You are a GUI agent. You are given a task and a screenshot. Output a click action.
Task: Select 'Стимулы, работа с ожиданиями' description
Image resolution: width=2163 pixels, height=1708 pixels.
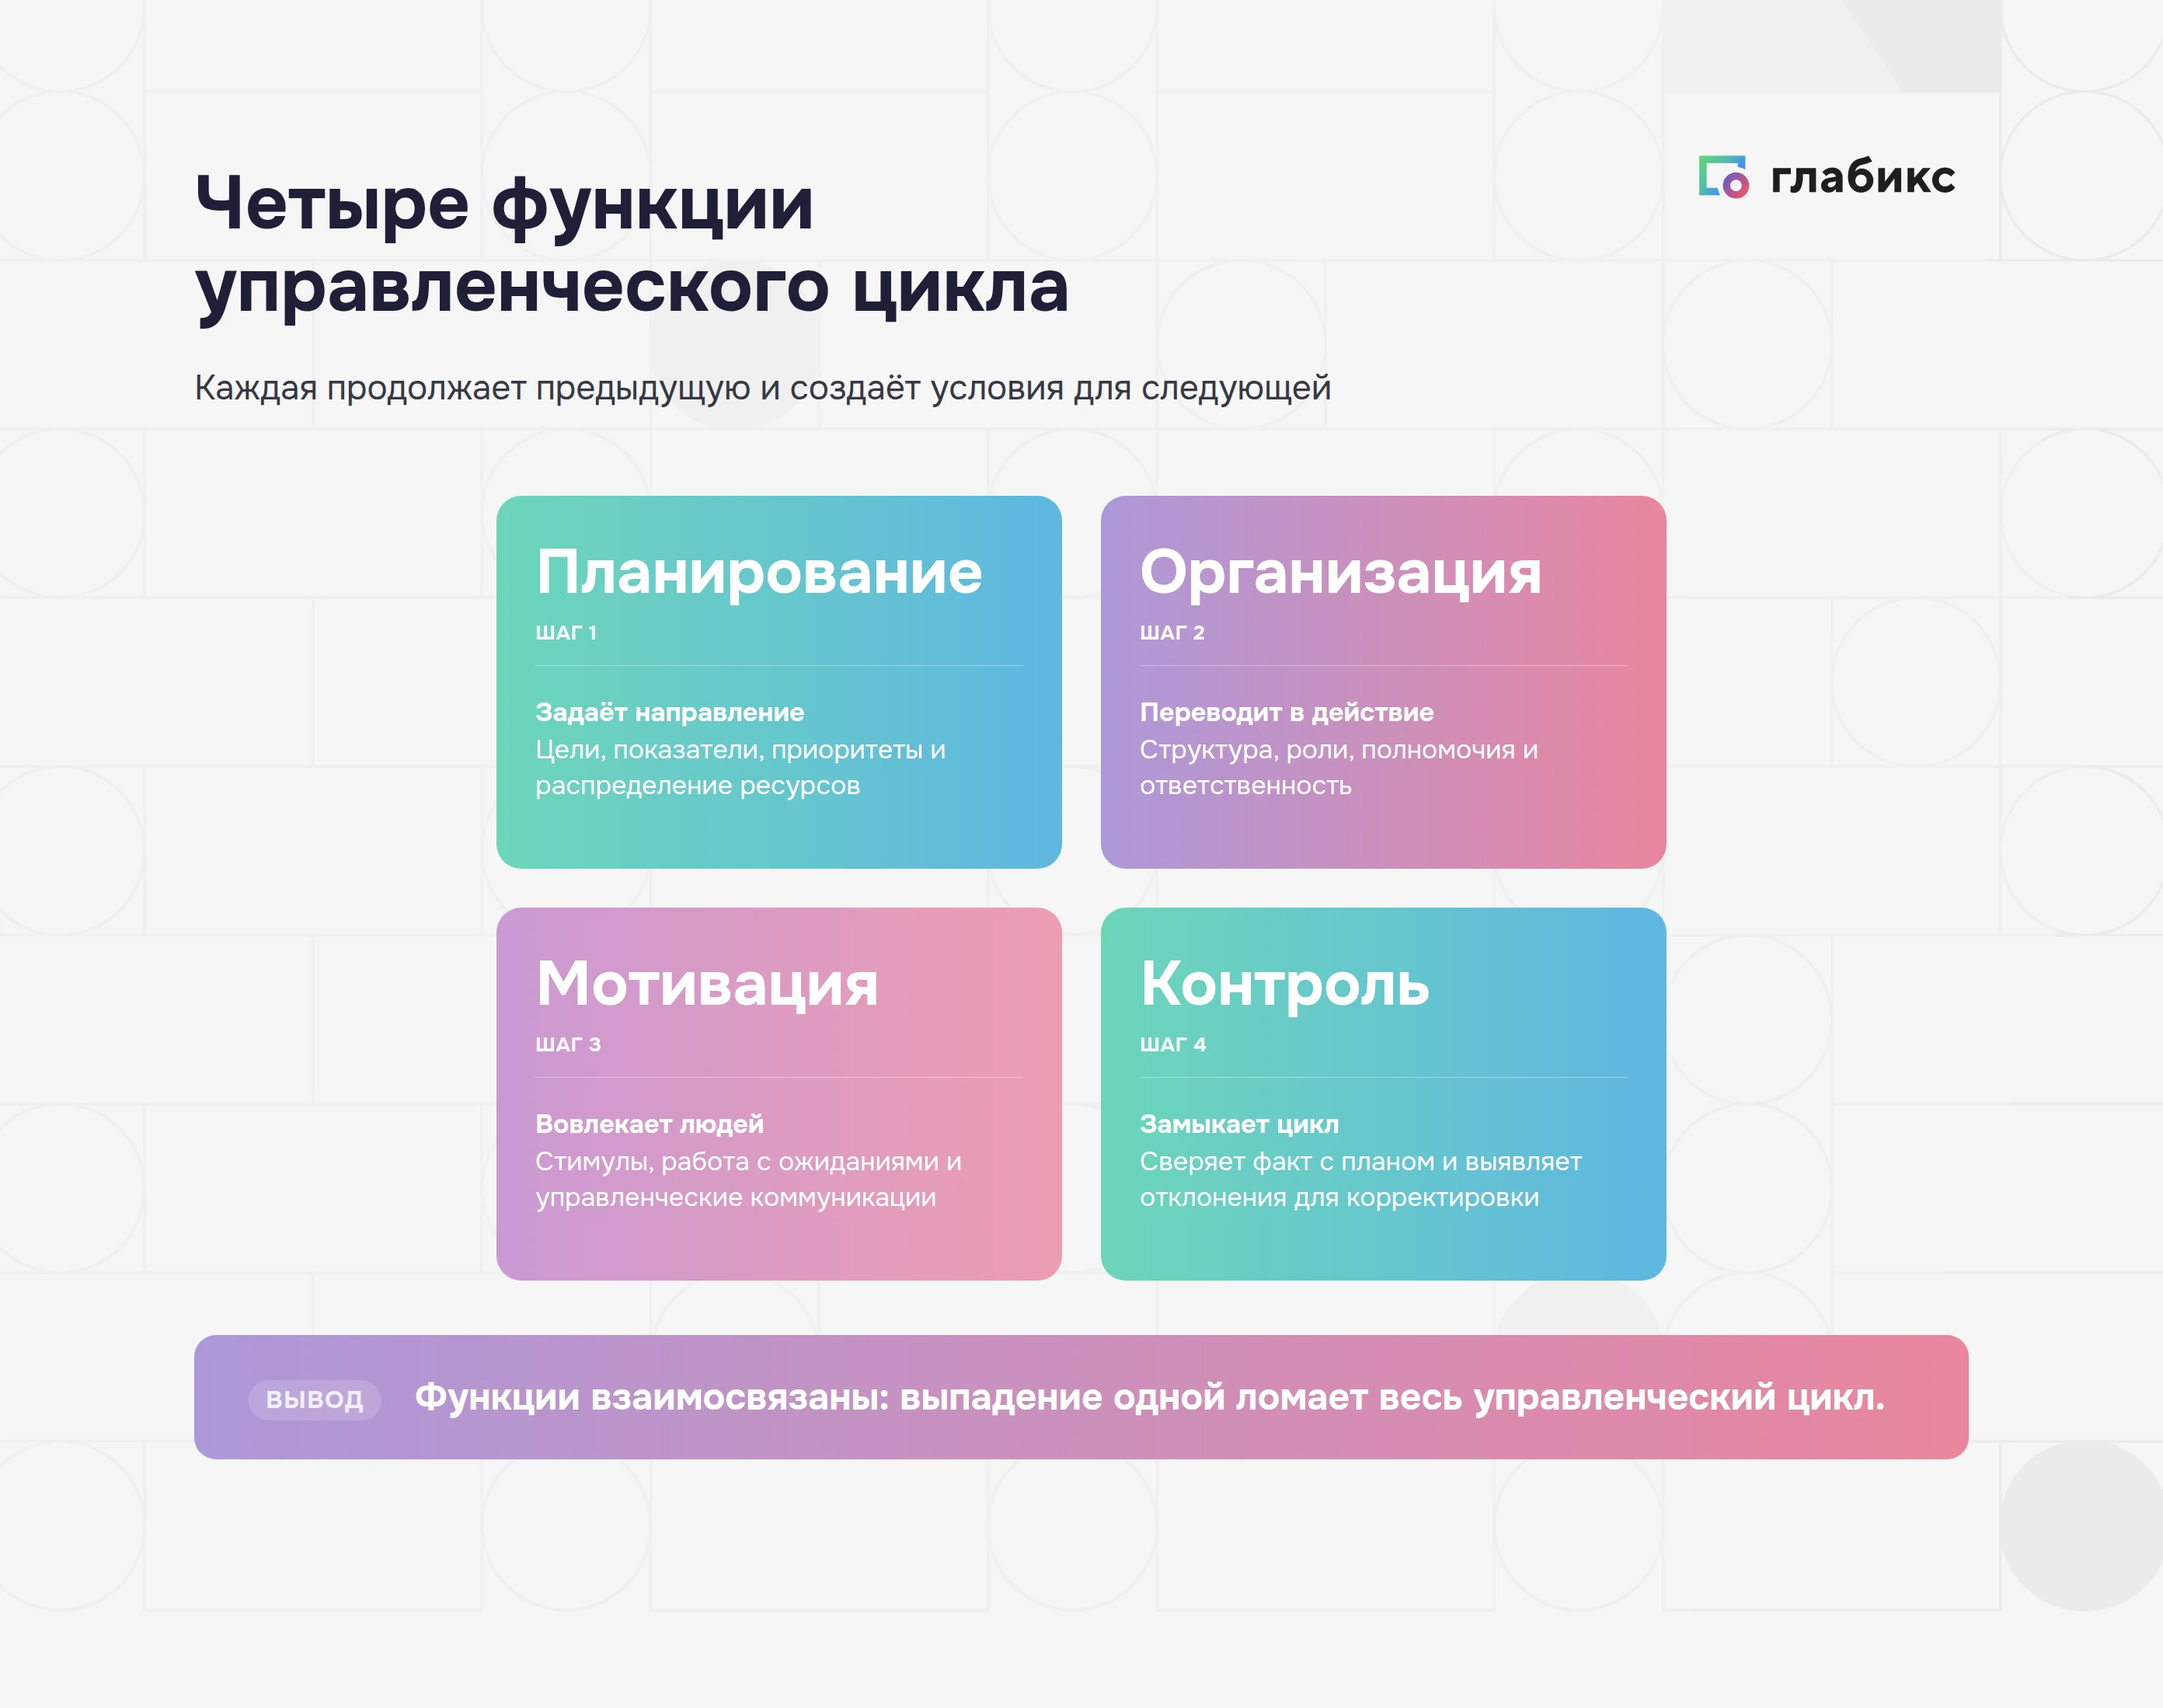tap(748, 1179)
